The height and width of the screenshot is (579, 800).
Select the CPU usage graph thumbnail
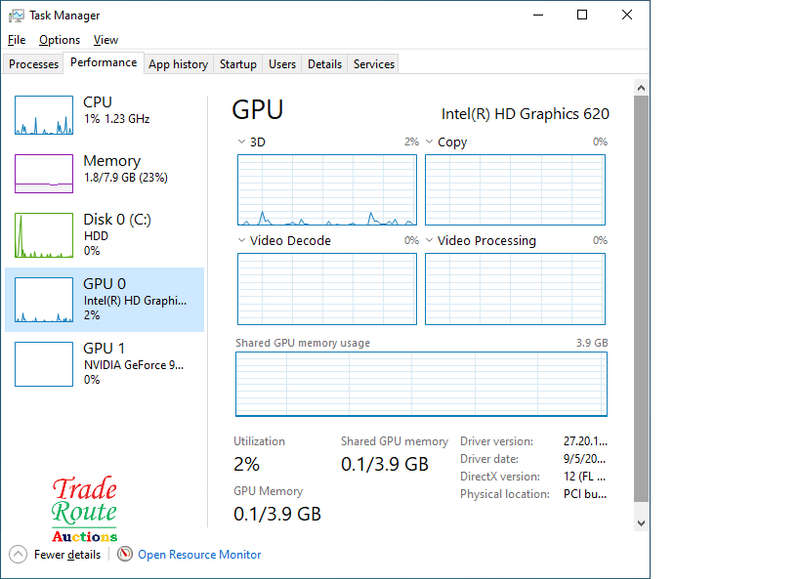44,115
